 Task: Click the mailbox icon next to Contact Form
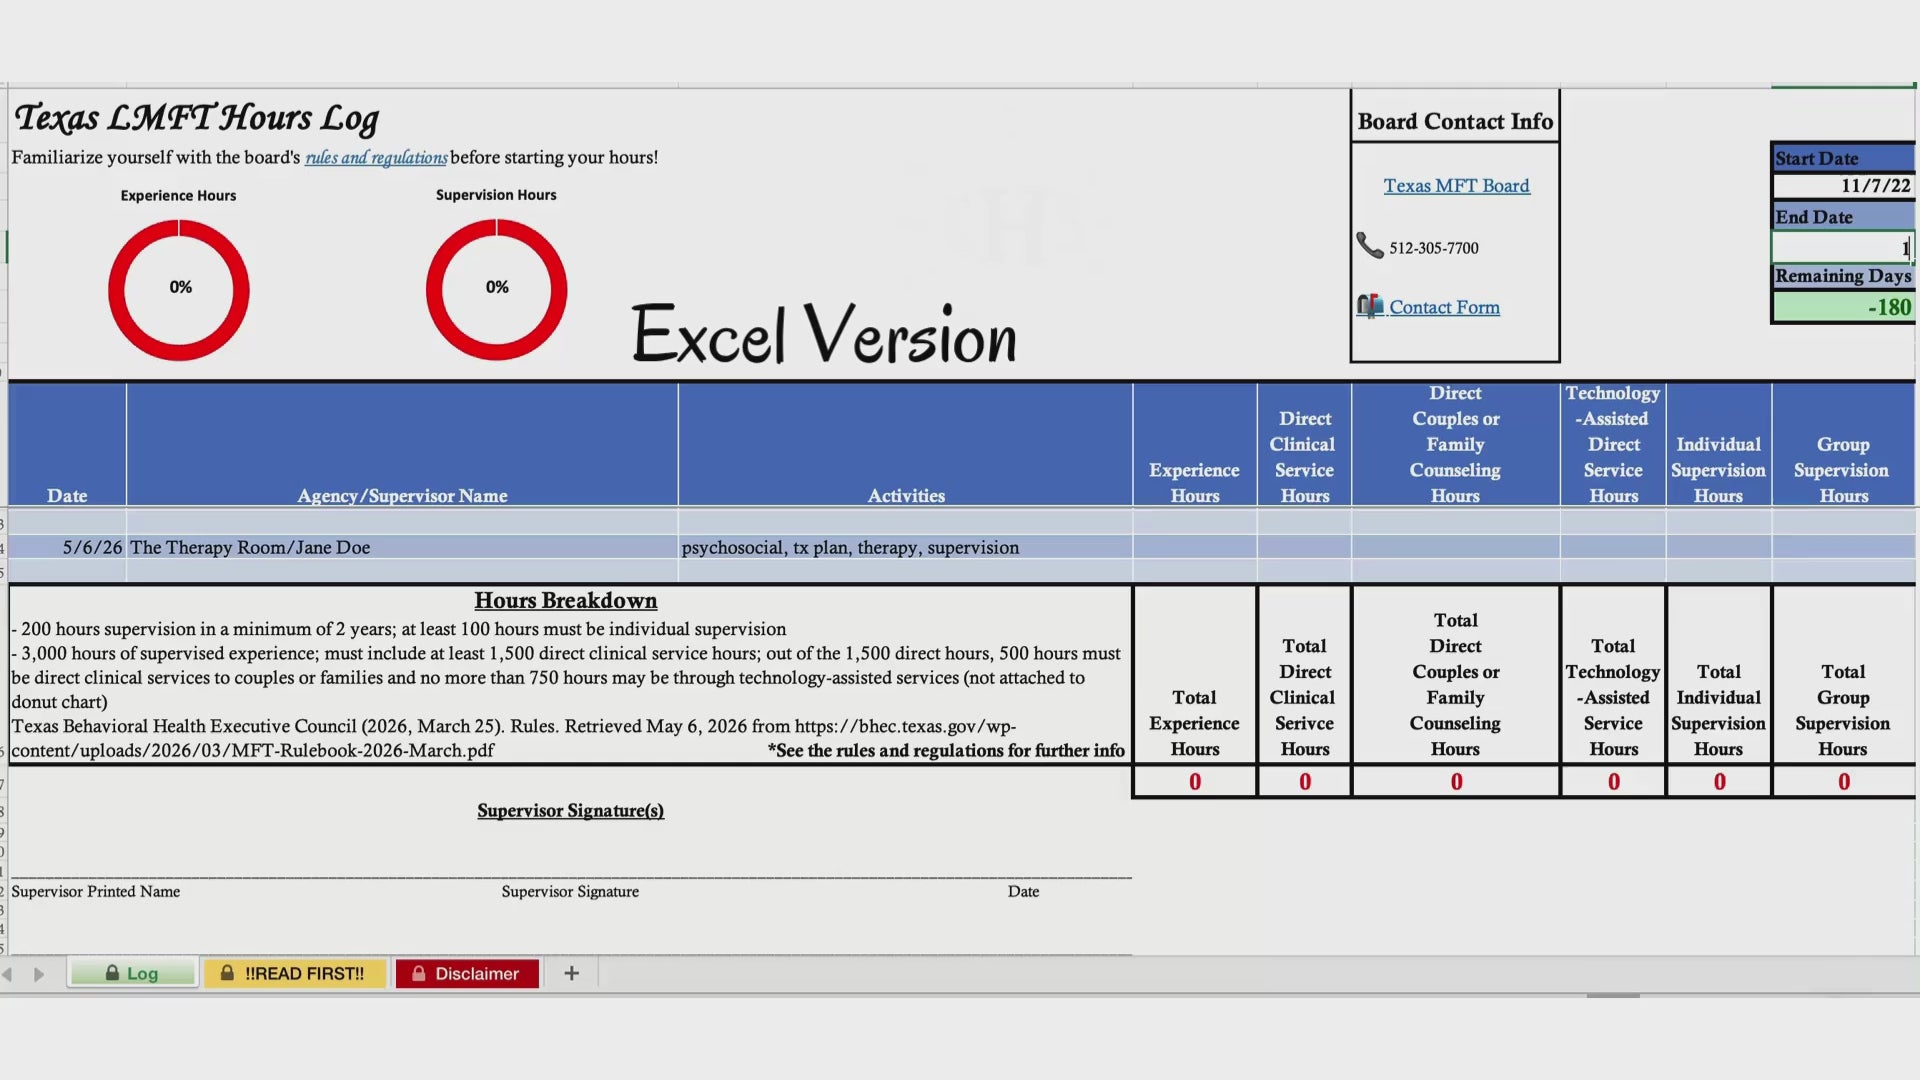pyautogui.click(x=1370, y=305)
